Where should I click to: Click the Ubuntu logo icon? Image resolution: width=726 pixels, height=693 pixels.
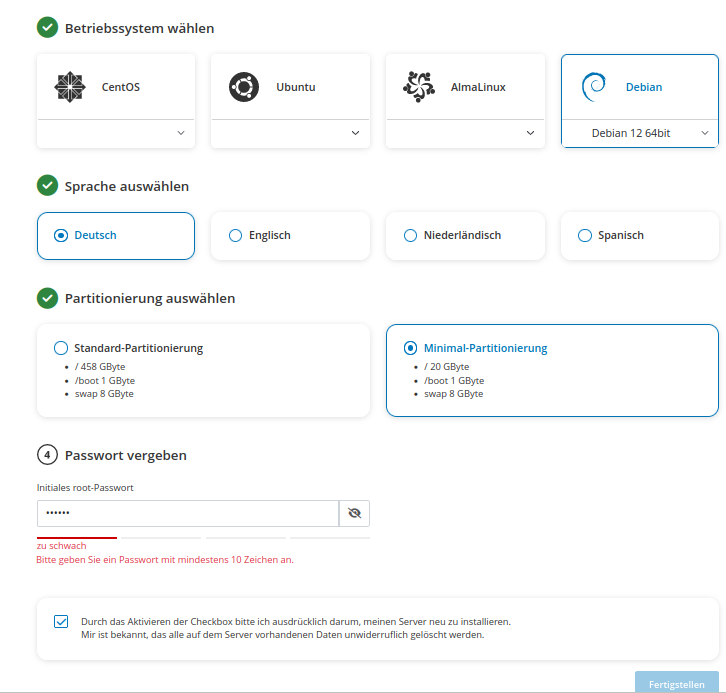click(x=244, y=87)
